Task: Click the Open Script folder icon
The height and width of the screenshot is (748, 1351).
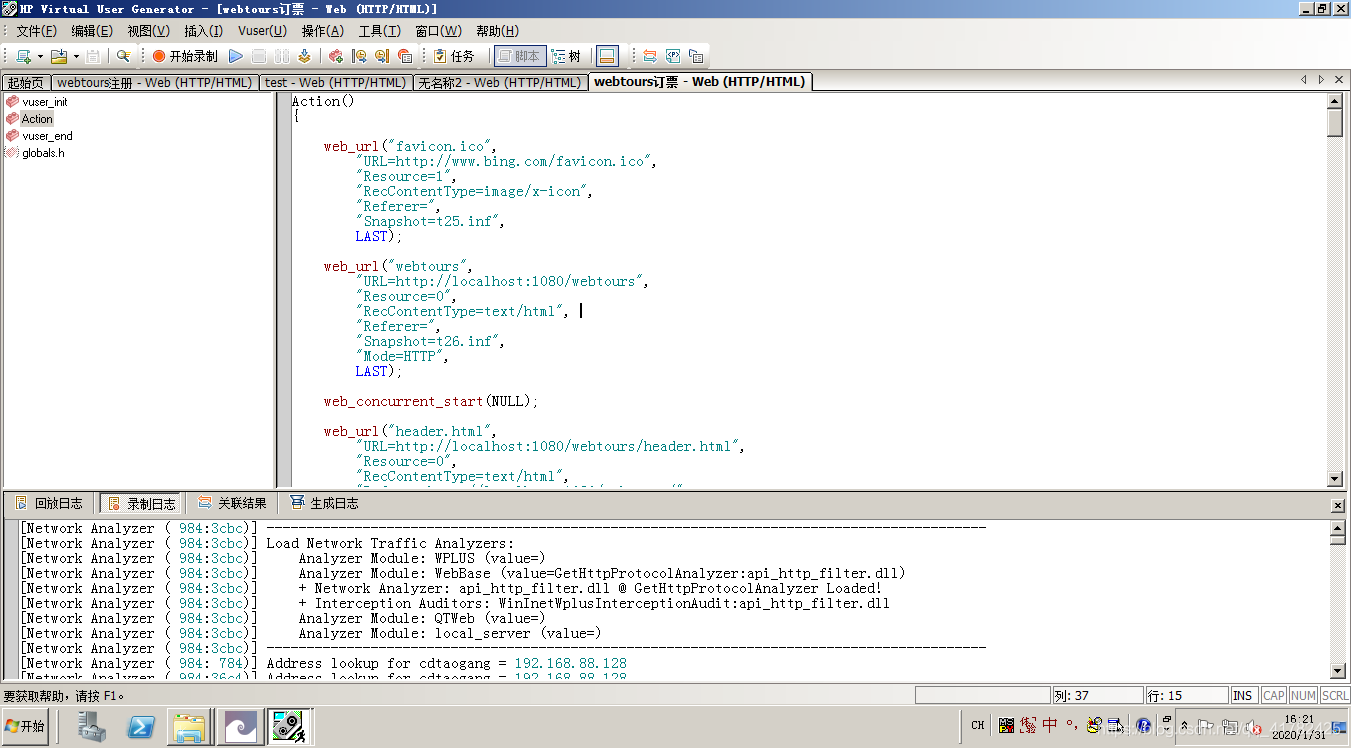Action: click(x=59, y=56)
